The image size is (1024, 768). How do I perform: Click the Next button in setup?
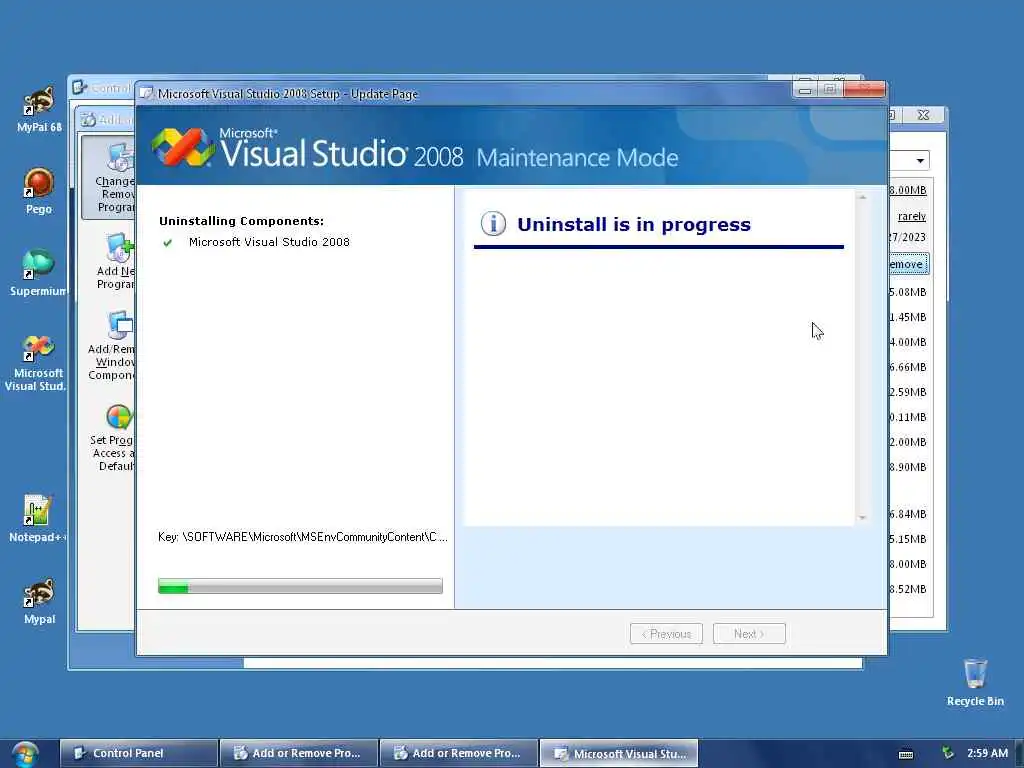pos(749,633)
